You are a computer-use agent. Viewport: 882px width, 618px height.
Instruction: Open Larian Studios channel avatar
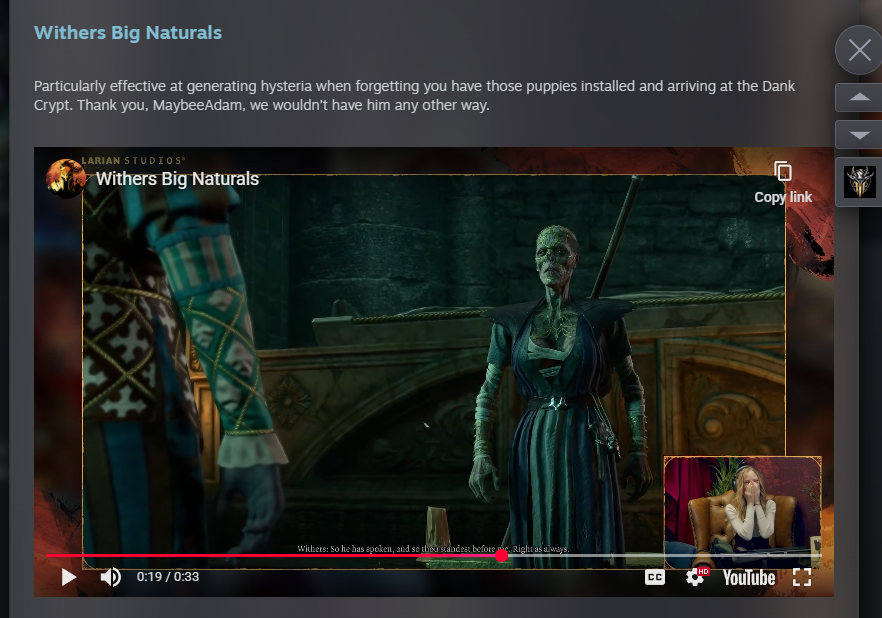[x=66, y=179]
